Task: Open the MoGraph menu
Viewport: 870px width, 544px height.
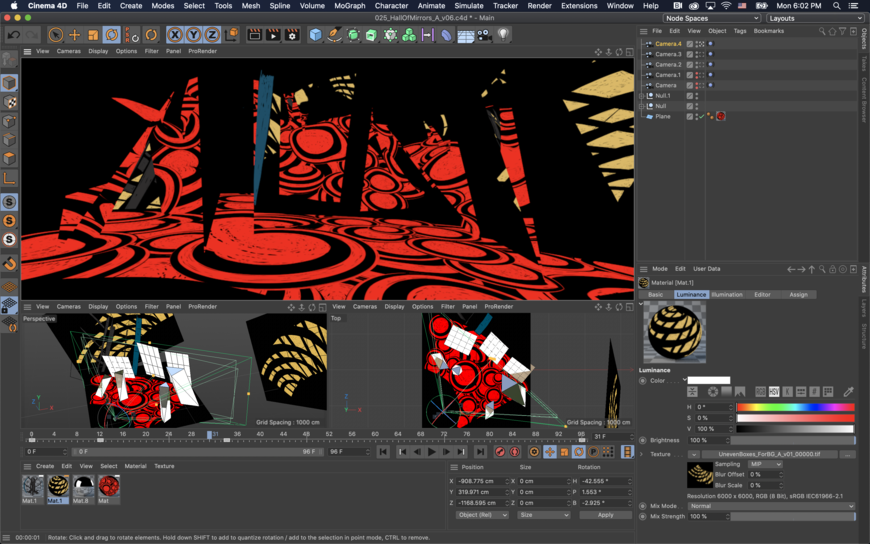Action: (x=349, y=6)
